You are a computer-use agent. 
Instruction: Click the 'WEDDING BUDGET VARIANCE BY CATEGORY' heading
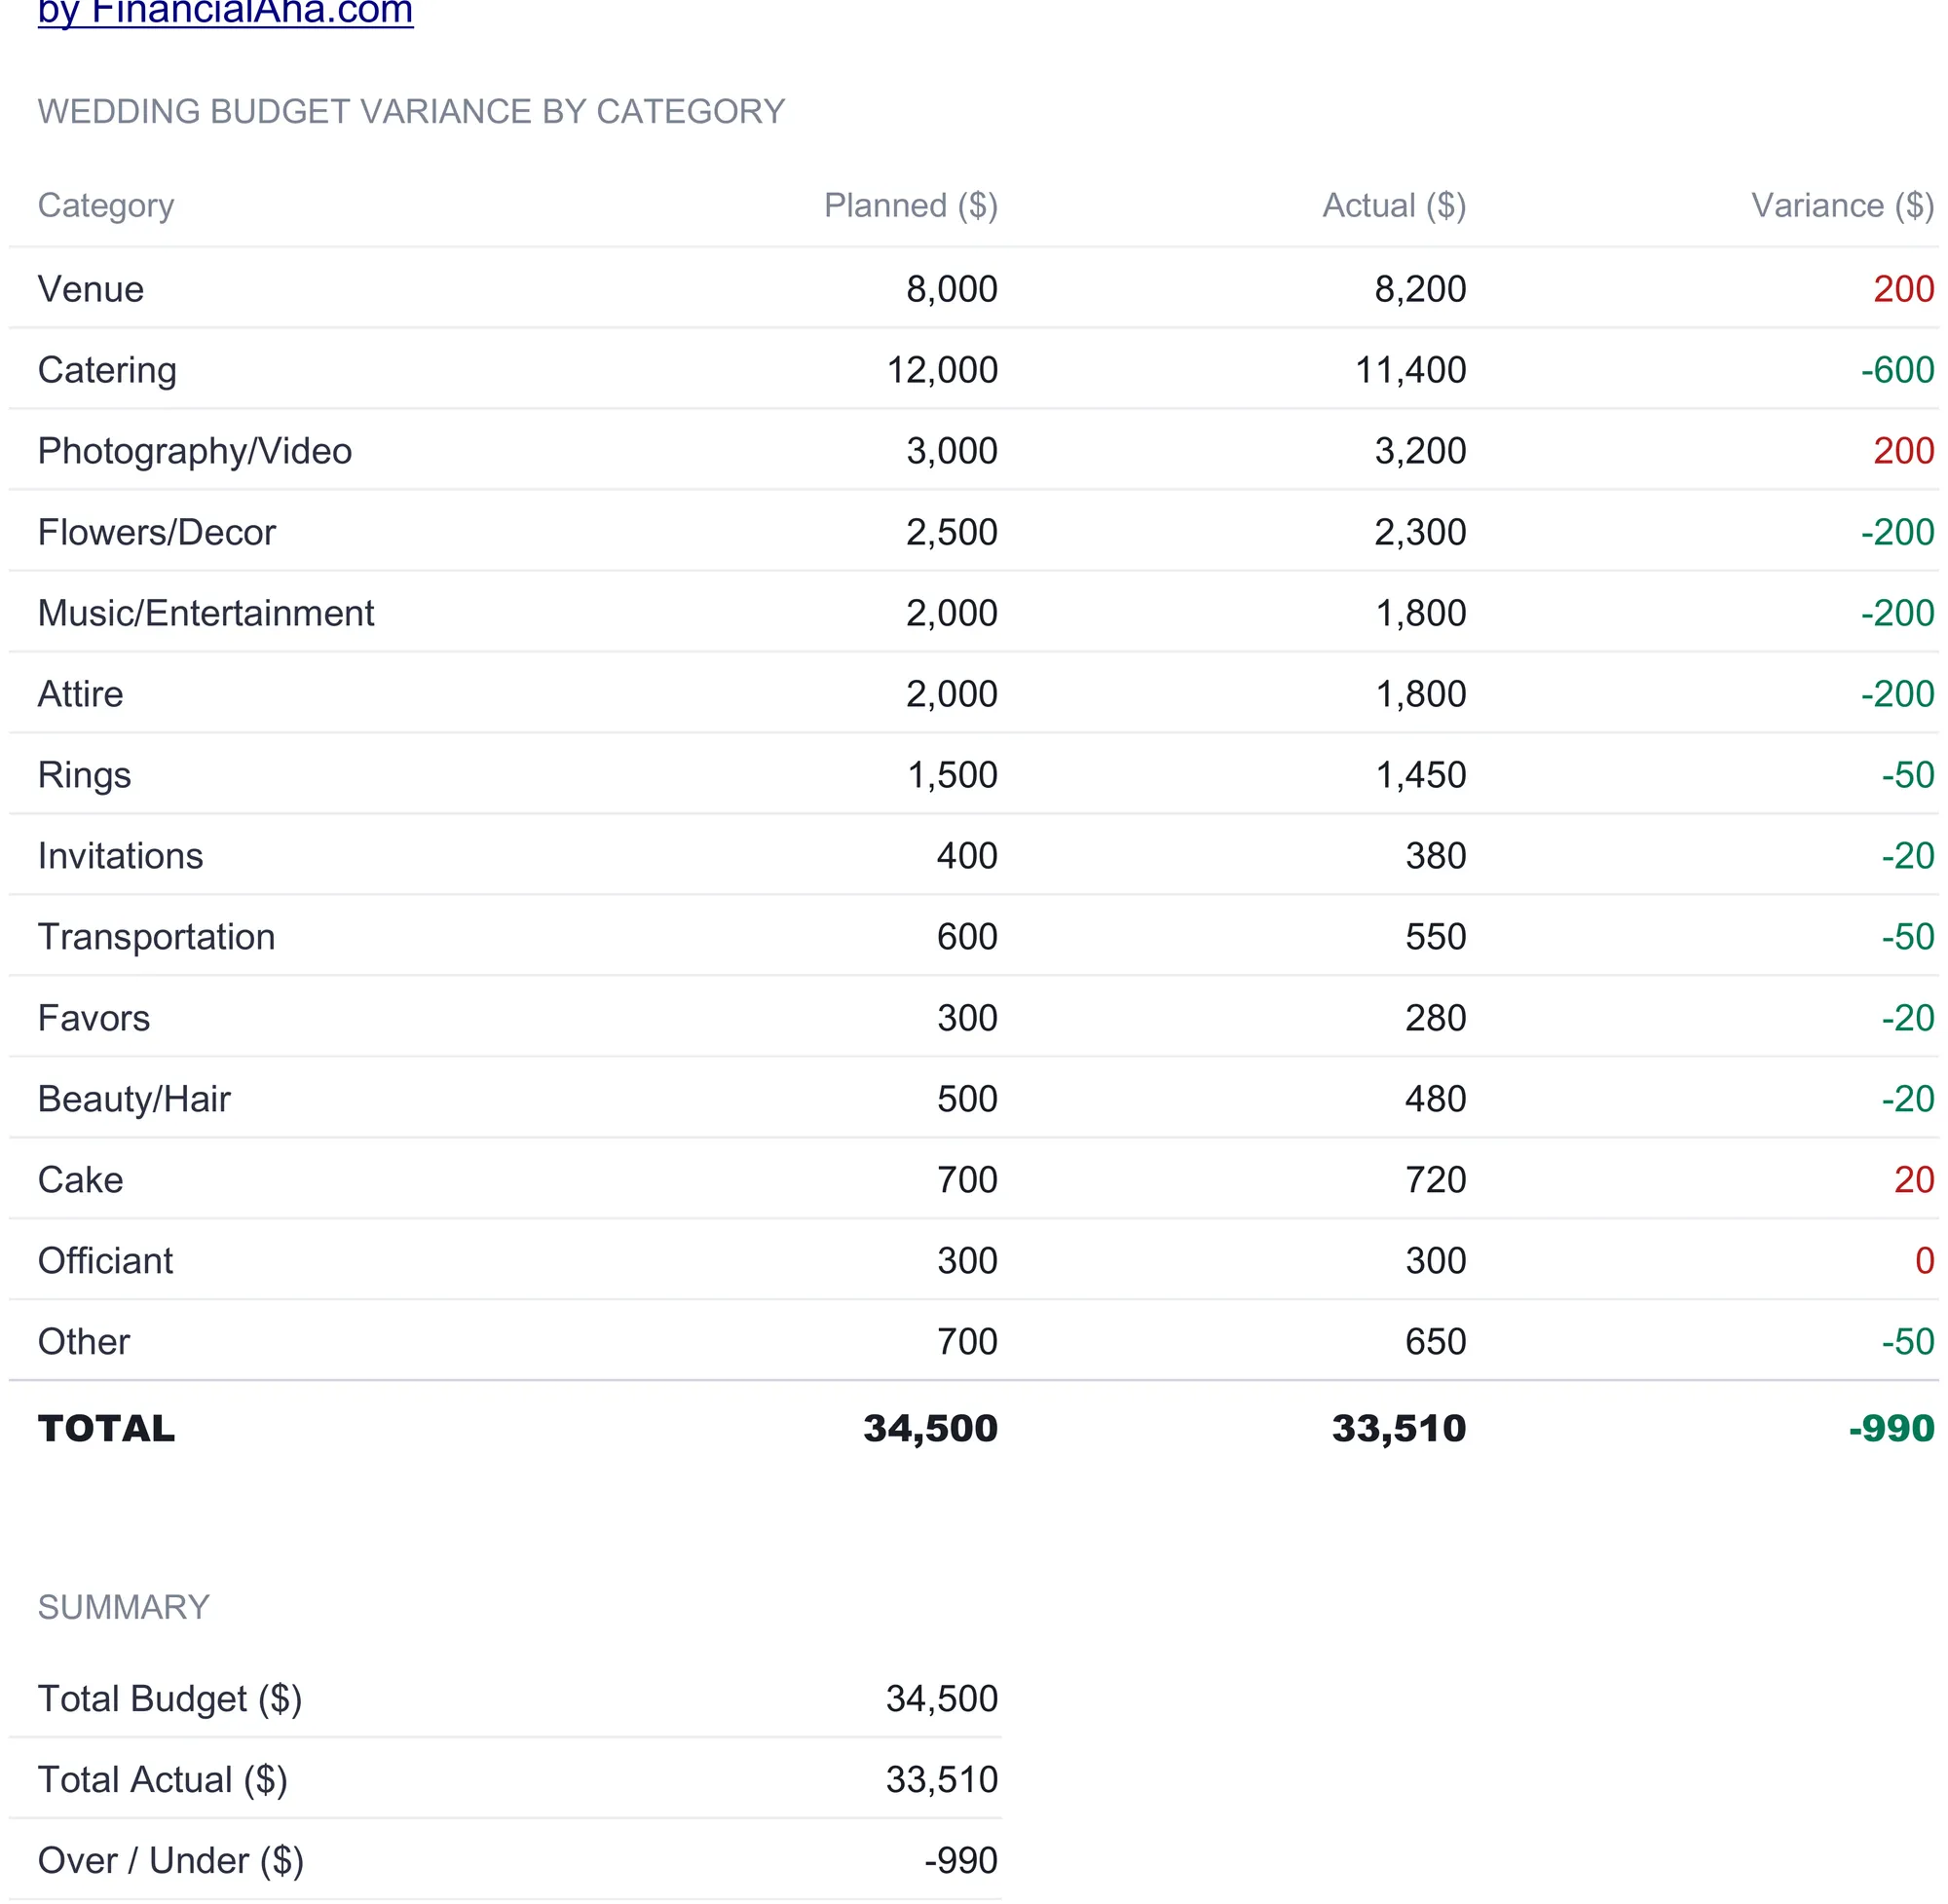(411, 111)
